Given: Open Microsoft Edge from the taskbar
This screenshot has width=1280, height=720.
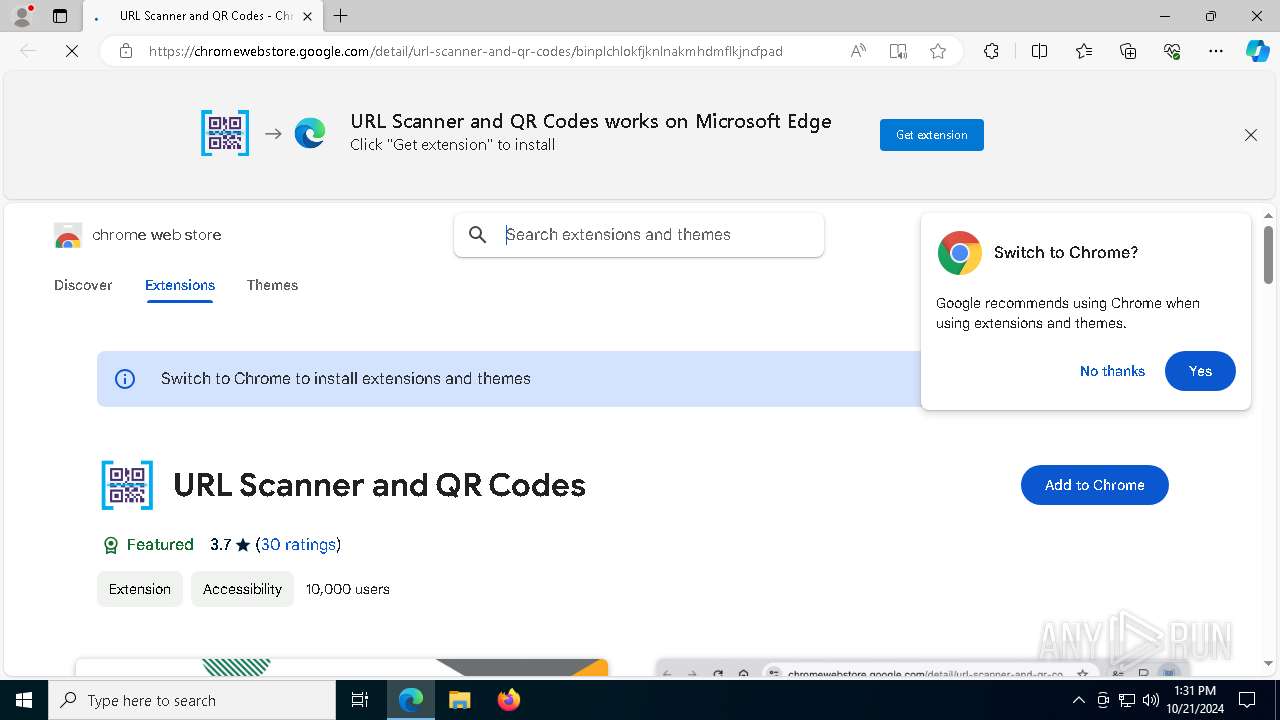Looking at the screenshot, I should (411, 700).
